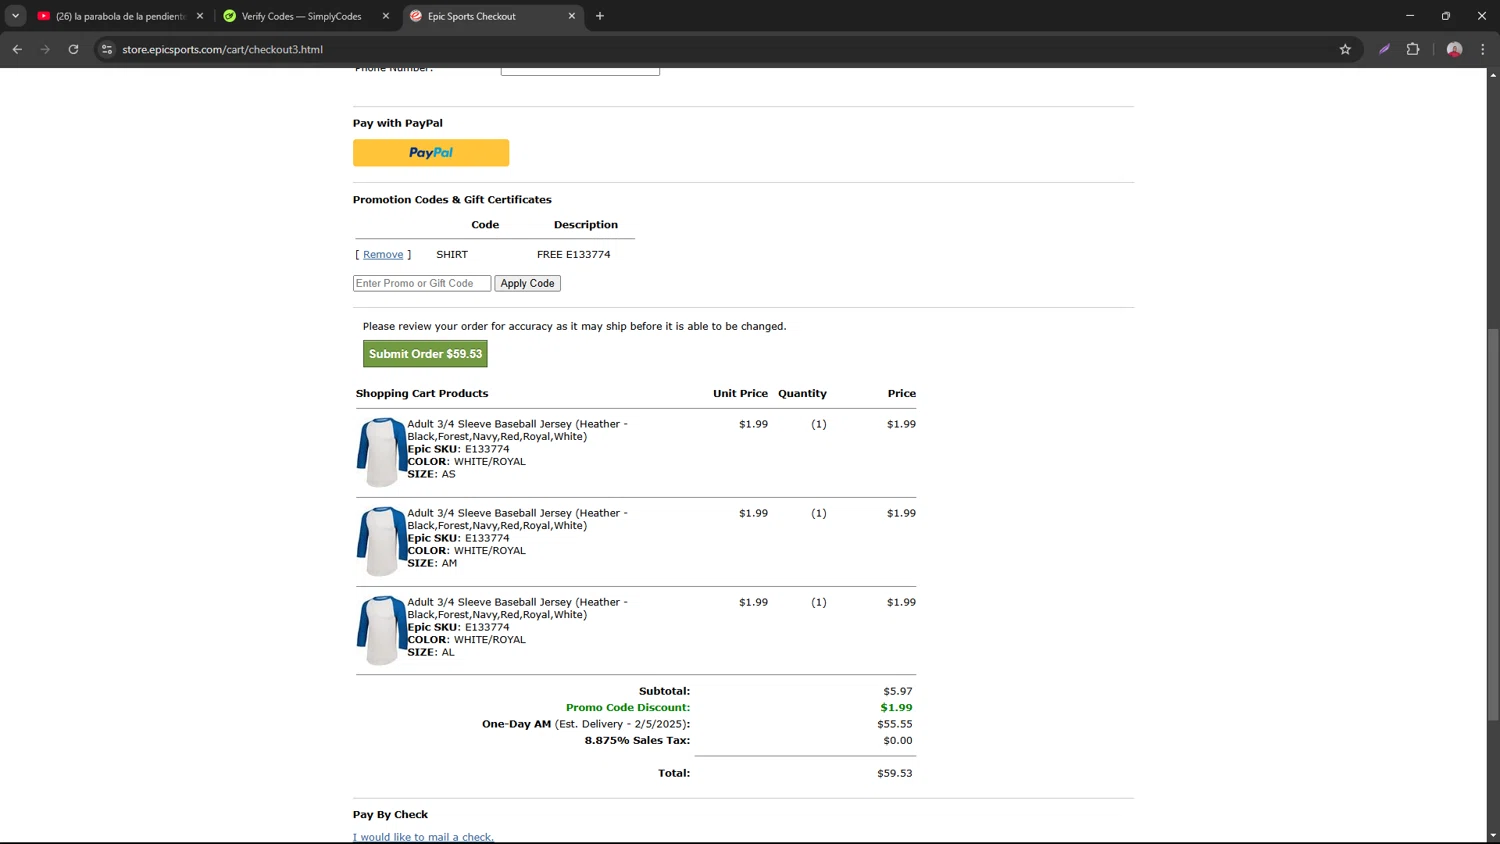Viewport: 1500px width, 844px height.
Task: Bookmark this page with the star icon
Action: click(1345, 49)
